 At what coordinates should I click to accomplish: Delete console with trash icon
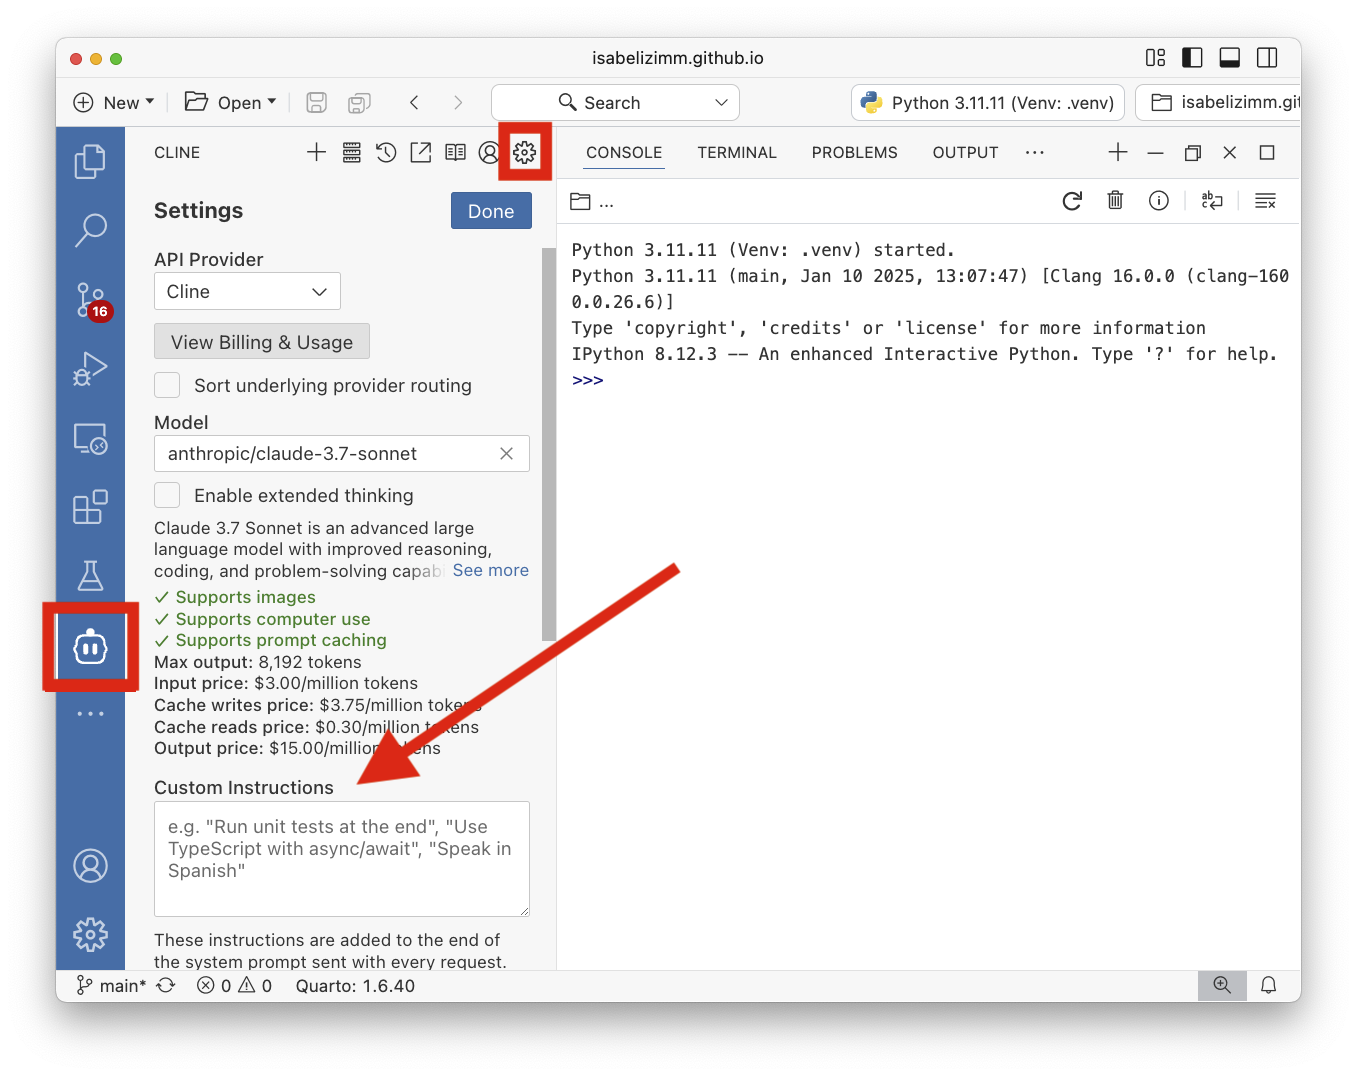pos(1115,201)
